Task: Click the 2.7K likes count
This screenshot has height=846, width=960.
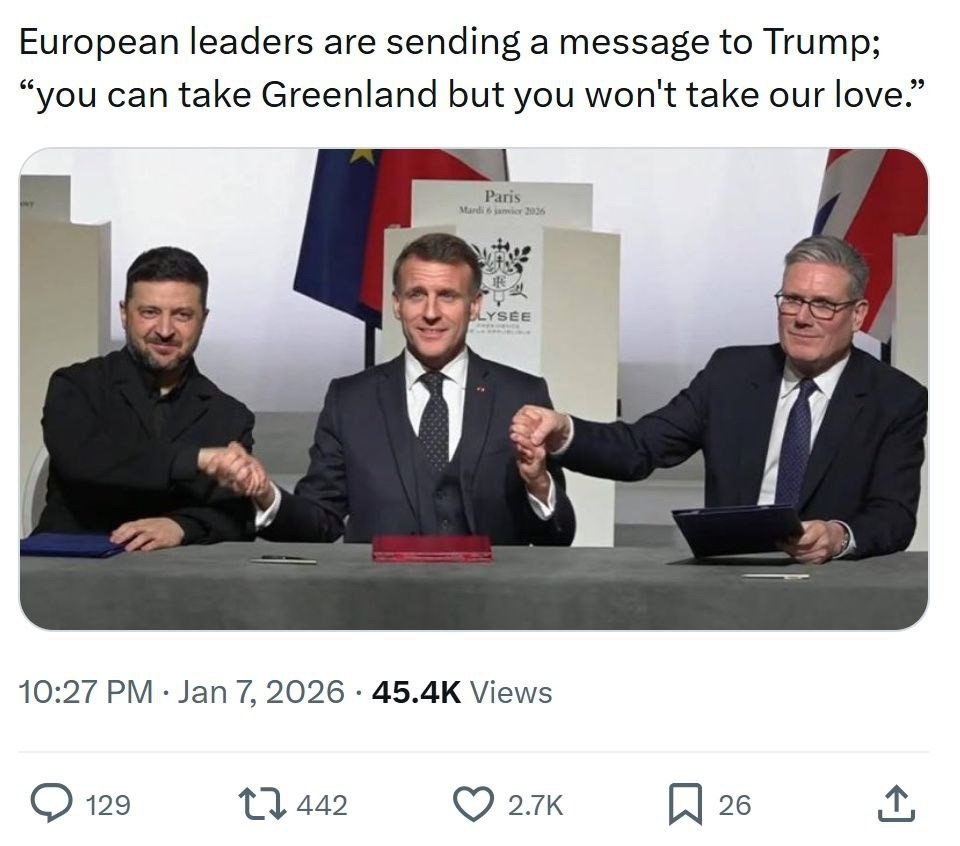Action: point(536,805)
